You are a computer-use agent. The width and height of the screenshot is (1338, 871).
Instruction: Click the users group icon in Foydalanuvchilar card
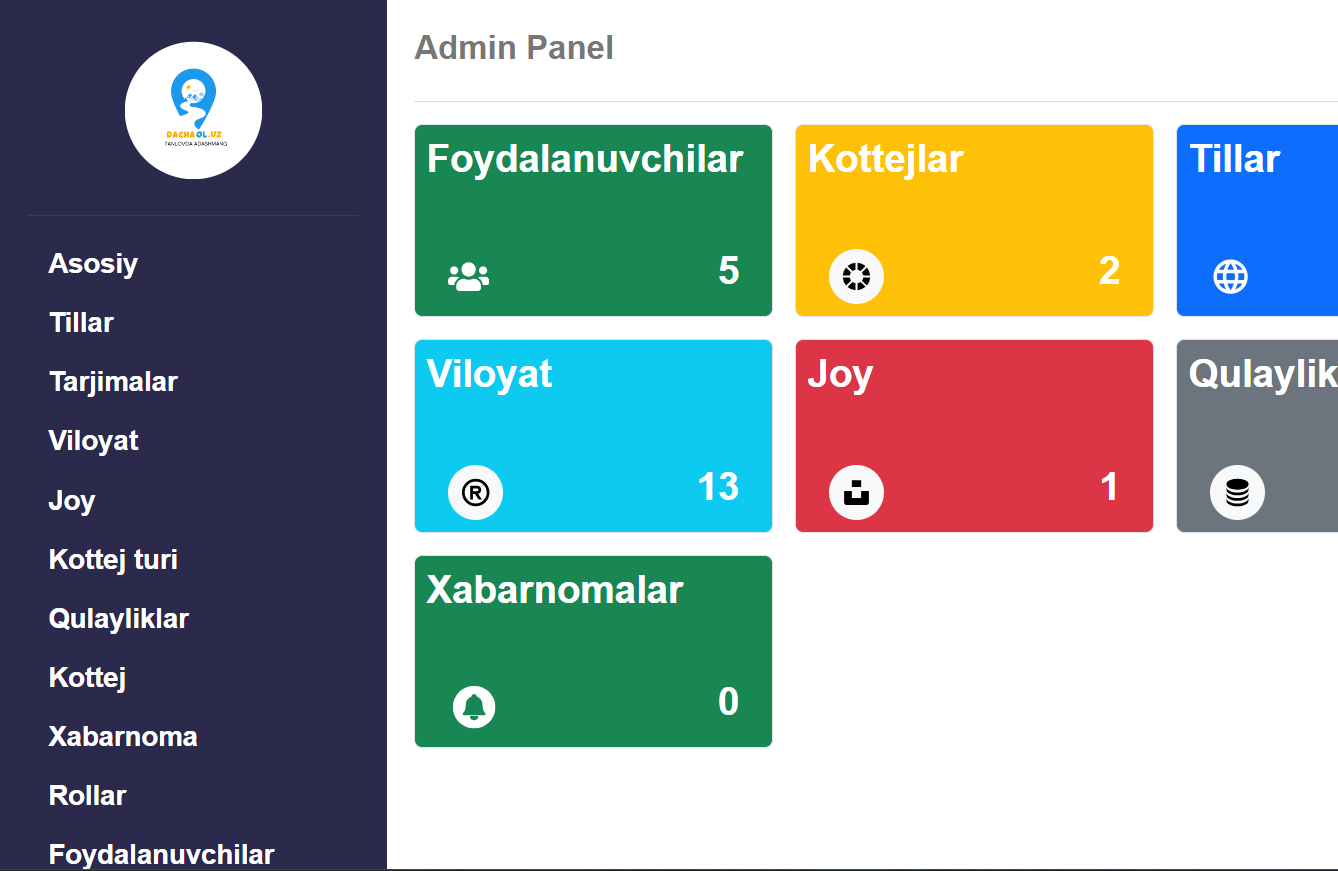click(x=468, y=277)
